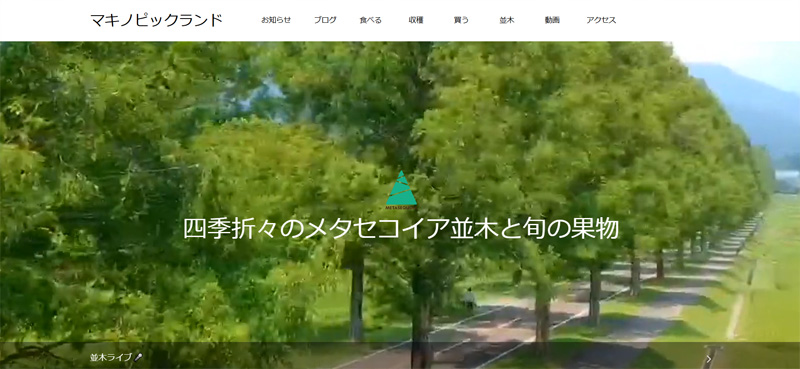
Task: Go to the ブログ page
Action: [325, 20]
